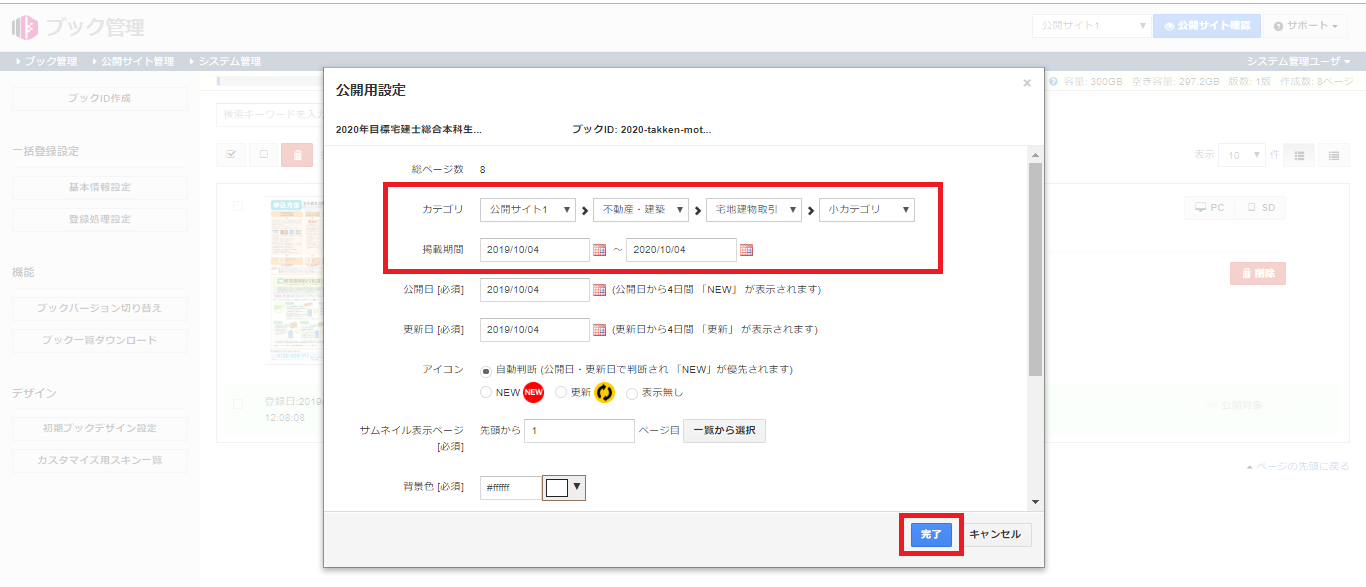This screenshot has width=1366, height=587.
Task: Select the NEW icon radio option
Action: click(x=486, y=393)
